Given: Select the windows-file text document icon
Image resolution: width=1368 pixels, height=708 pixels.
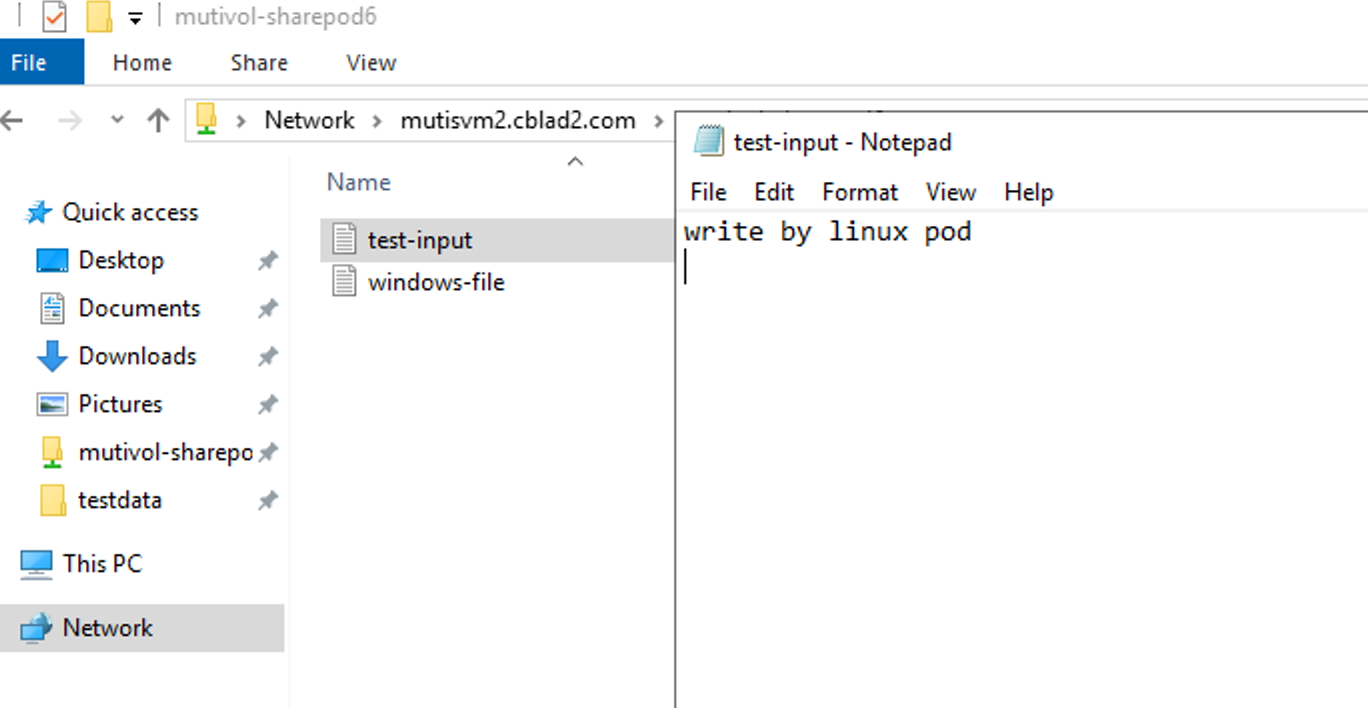Looking at the screenshot, I should pos(344,281).
